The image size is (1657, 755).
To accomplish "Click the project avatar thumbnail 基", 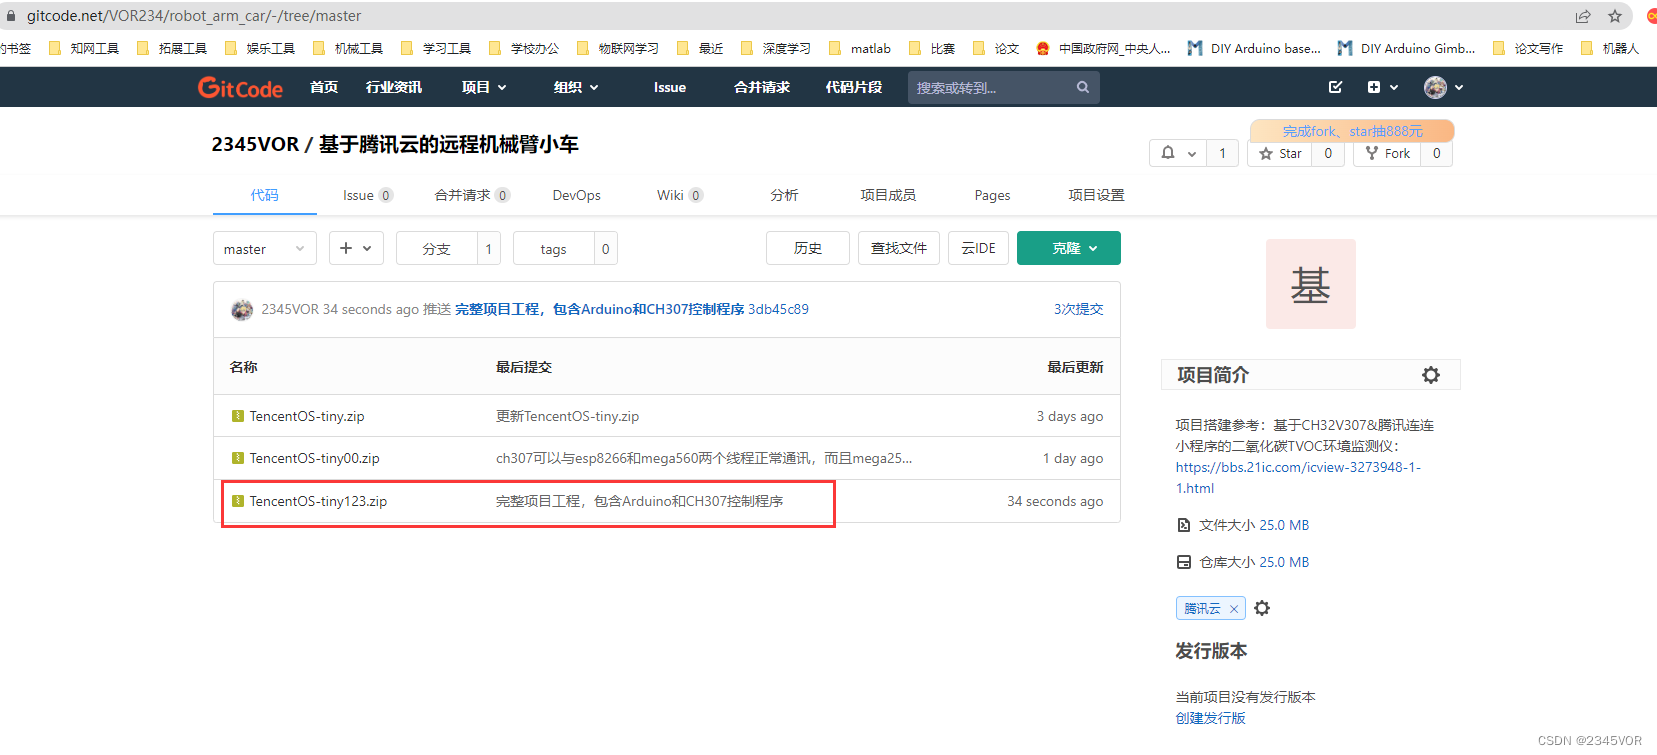I will click(x=1310, y=284).
